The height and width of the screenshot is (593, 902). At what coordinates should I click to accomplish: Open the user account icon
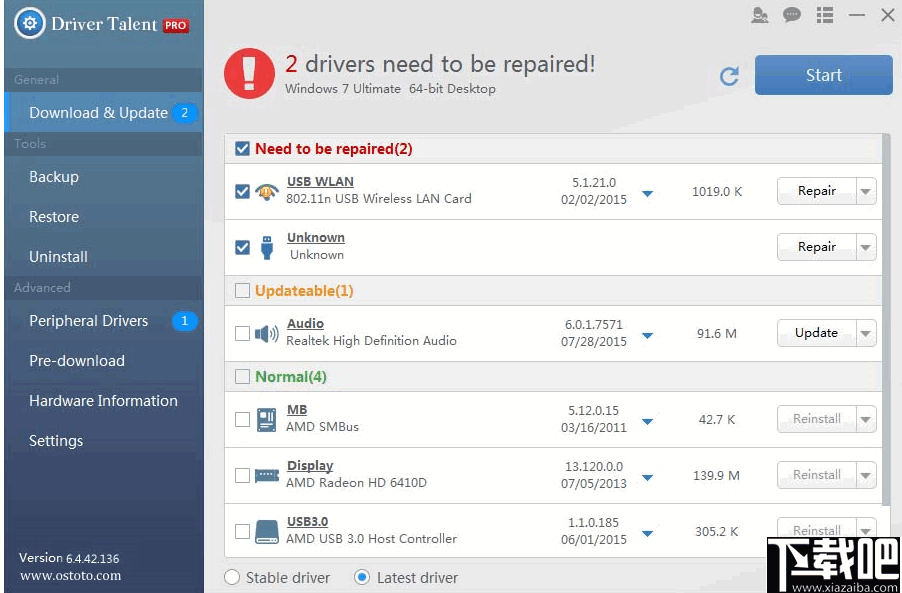tap(761, 15)
